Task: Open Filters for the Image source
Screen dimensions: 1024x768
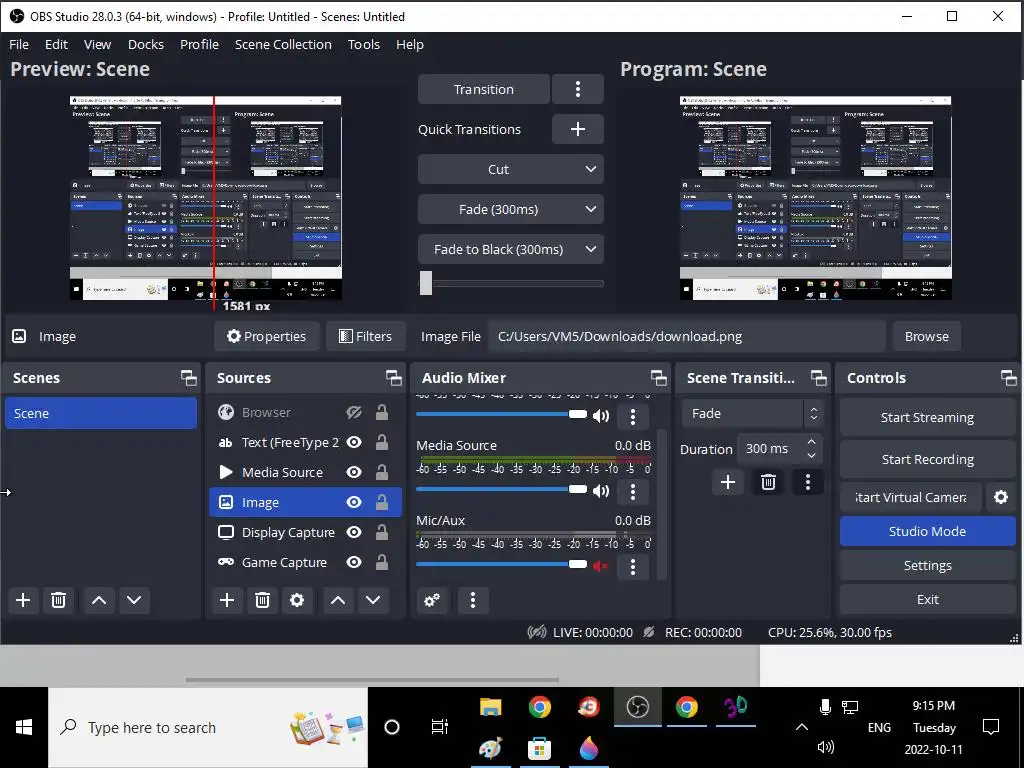Action: pos(366,336)
